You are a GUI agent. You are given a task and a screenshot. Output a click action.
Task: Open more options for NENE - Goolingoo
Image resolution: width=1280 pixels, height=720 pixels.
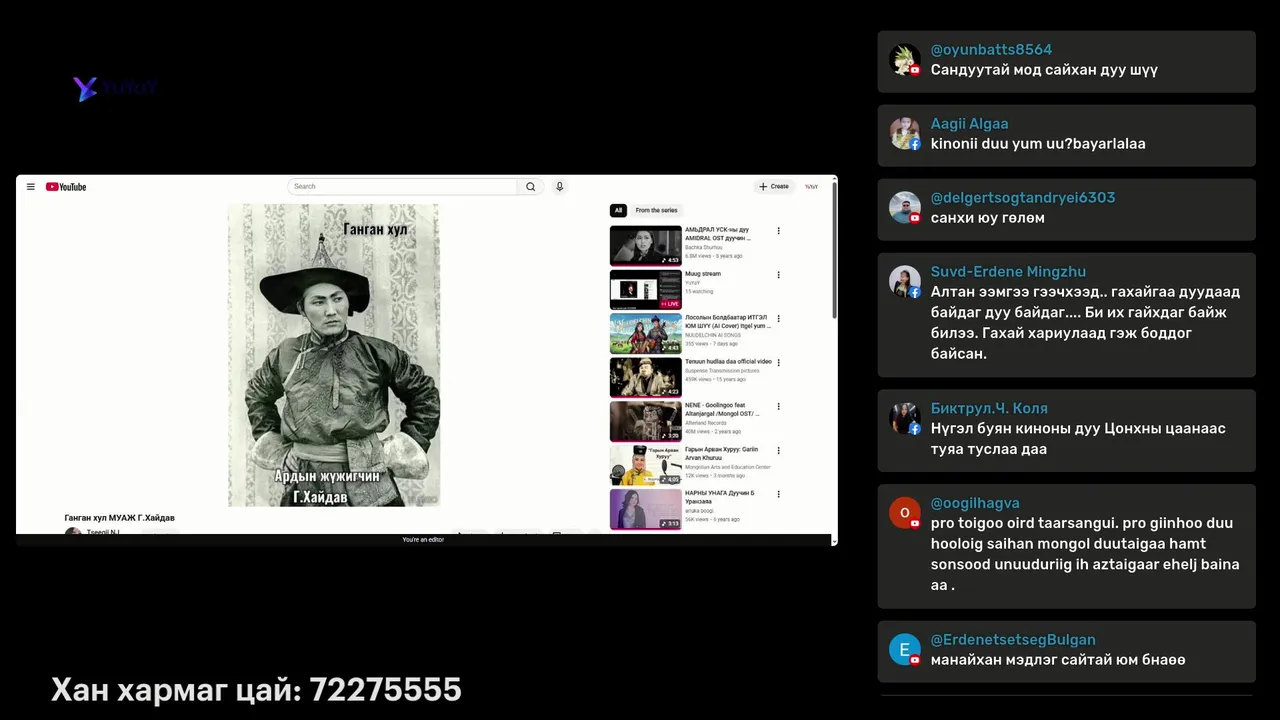click(778, 407)
